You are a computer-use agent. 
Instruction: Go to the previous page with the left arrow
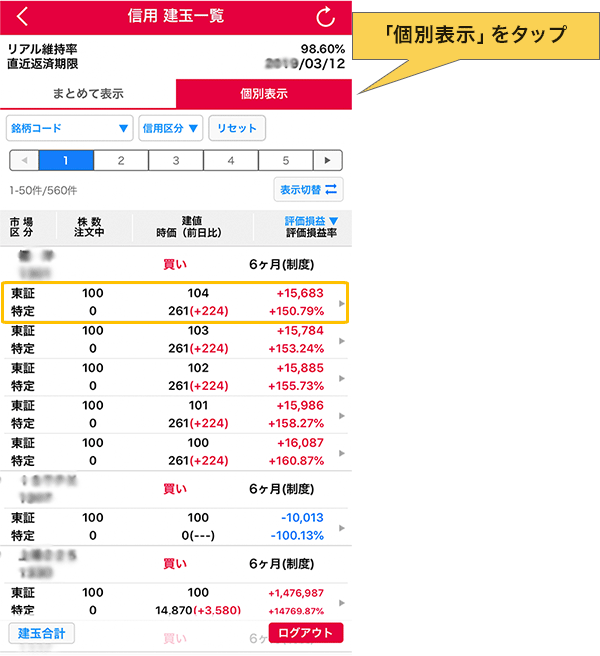(24, 160)
